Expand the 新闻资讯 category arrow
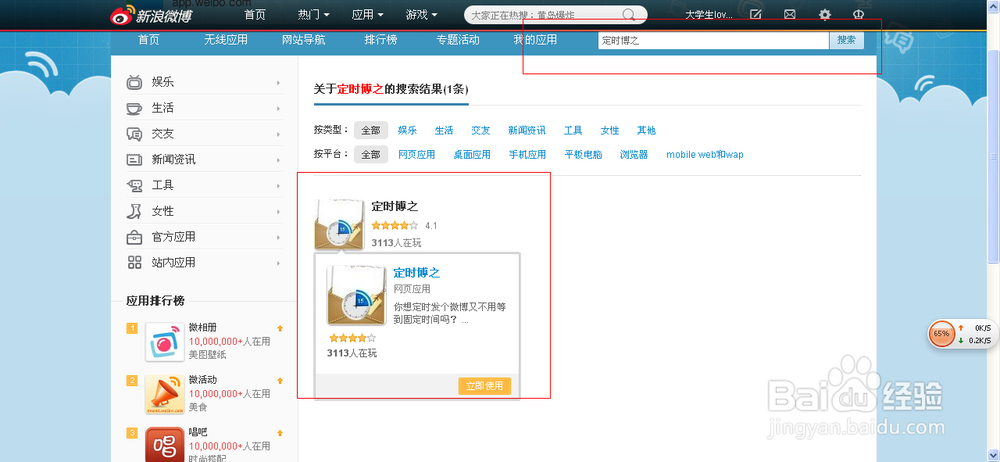Image resolution: width=1000 pixels, height=462 pixels. click(279, 160)
